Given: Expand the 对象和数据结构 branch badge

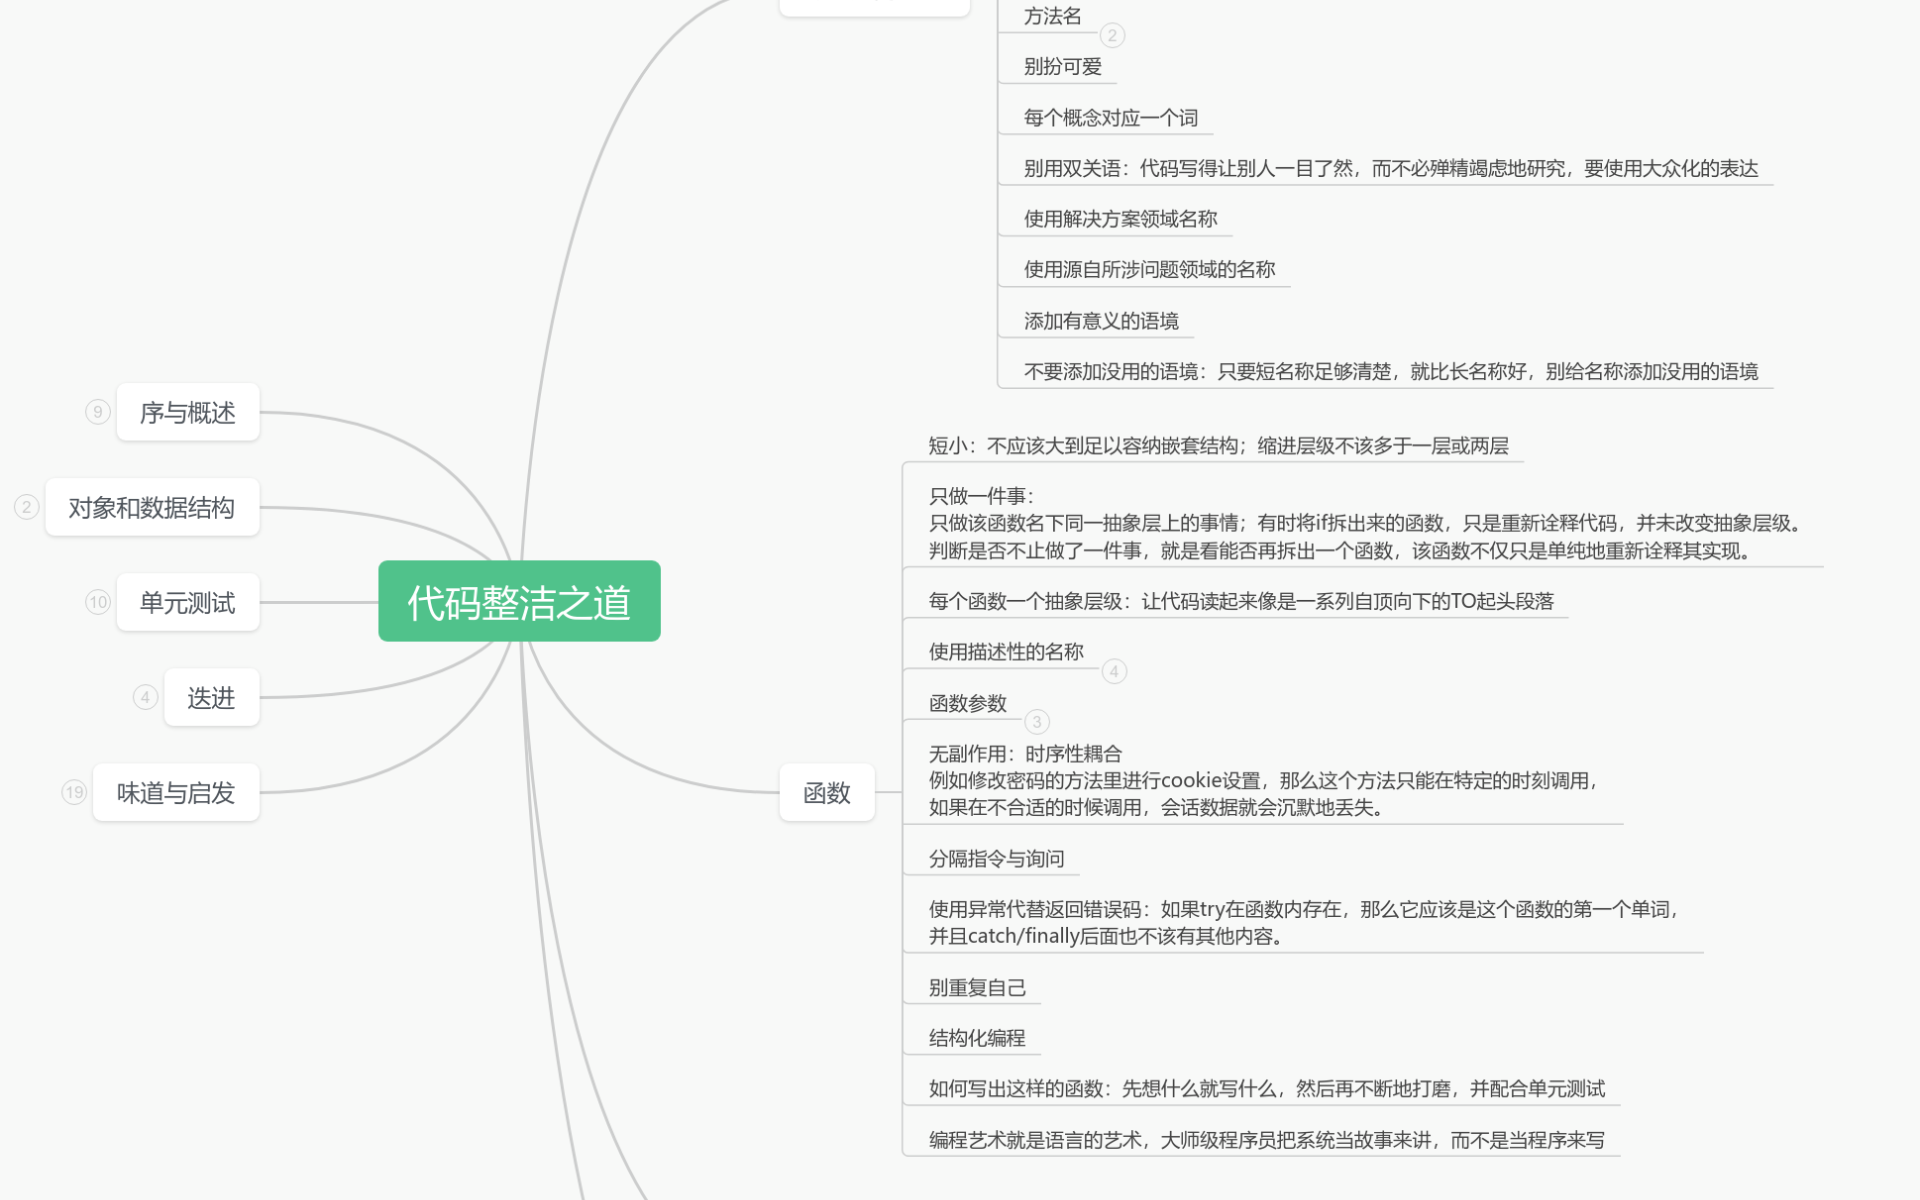Looking at the screenshot, I should [x=25, y=507].
